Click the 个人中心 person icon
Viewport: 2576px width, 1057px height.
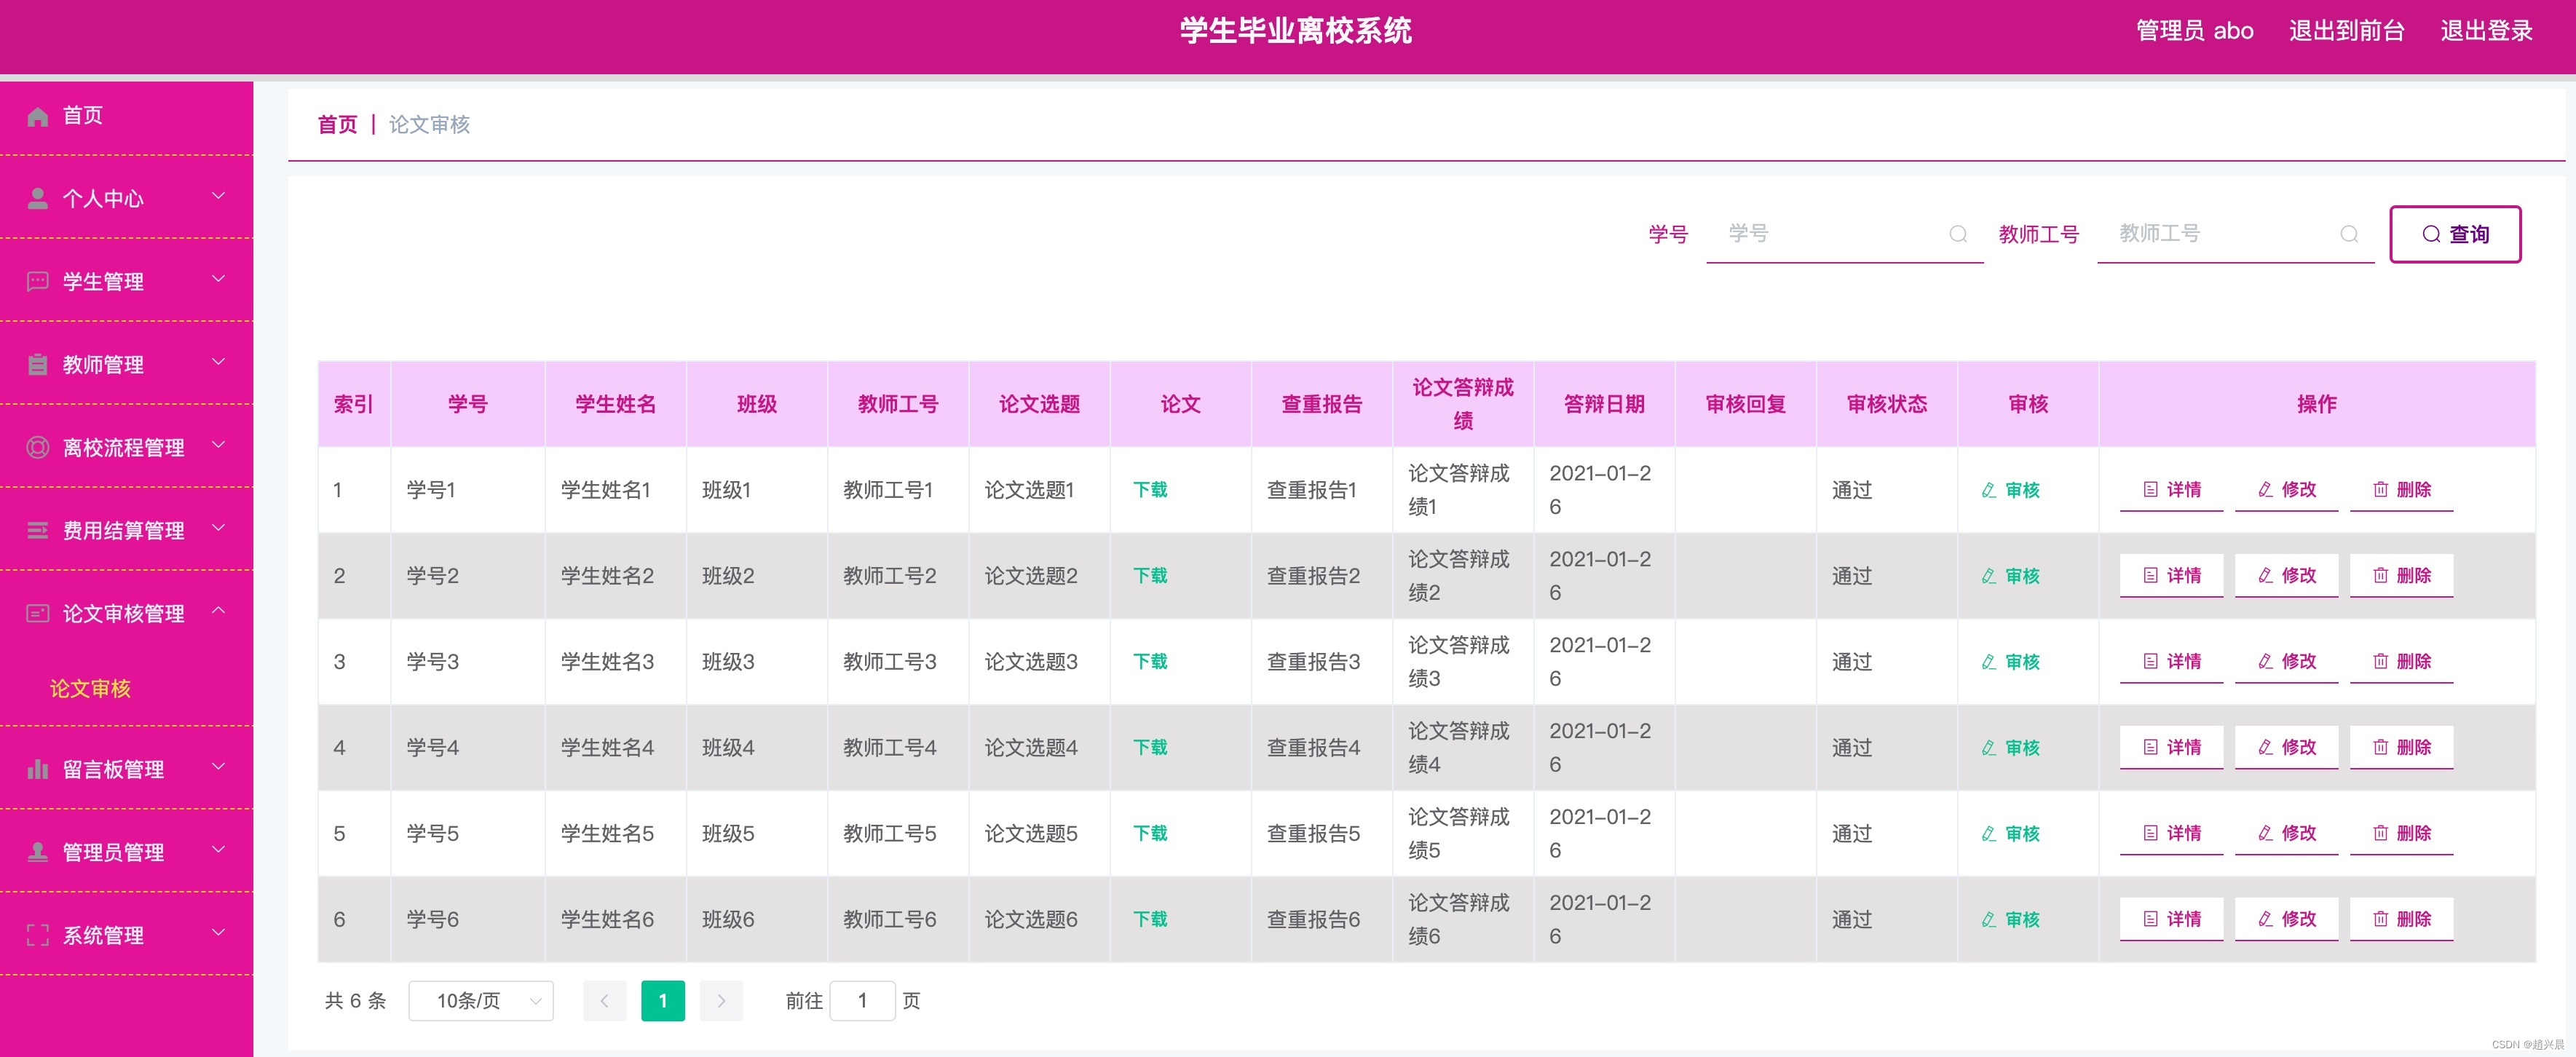point(38,198)
